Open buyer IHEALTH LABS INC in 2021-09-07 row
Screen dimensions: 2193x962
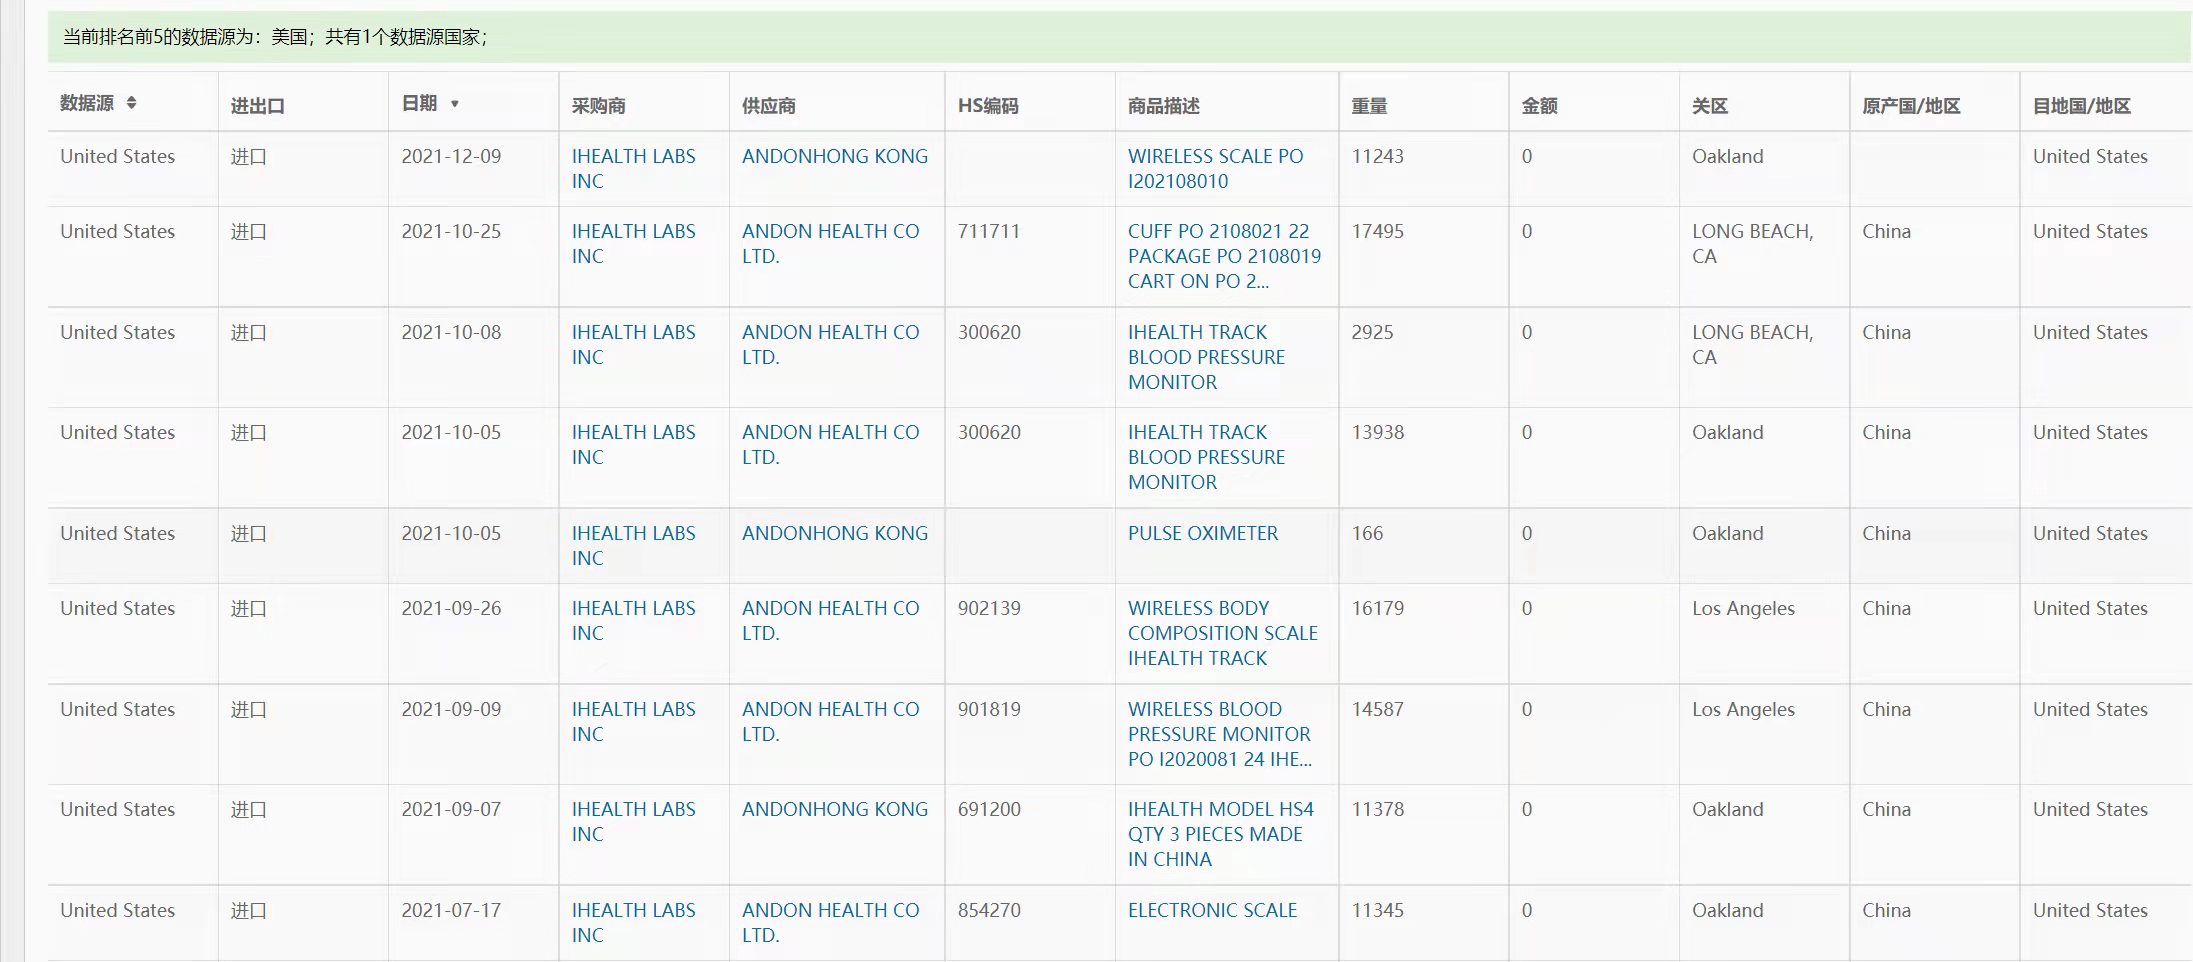click(x=633, y=822)
